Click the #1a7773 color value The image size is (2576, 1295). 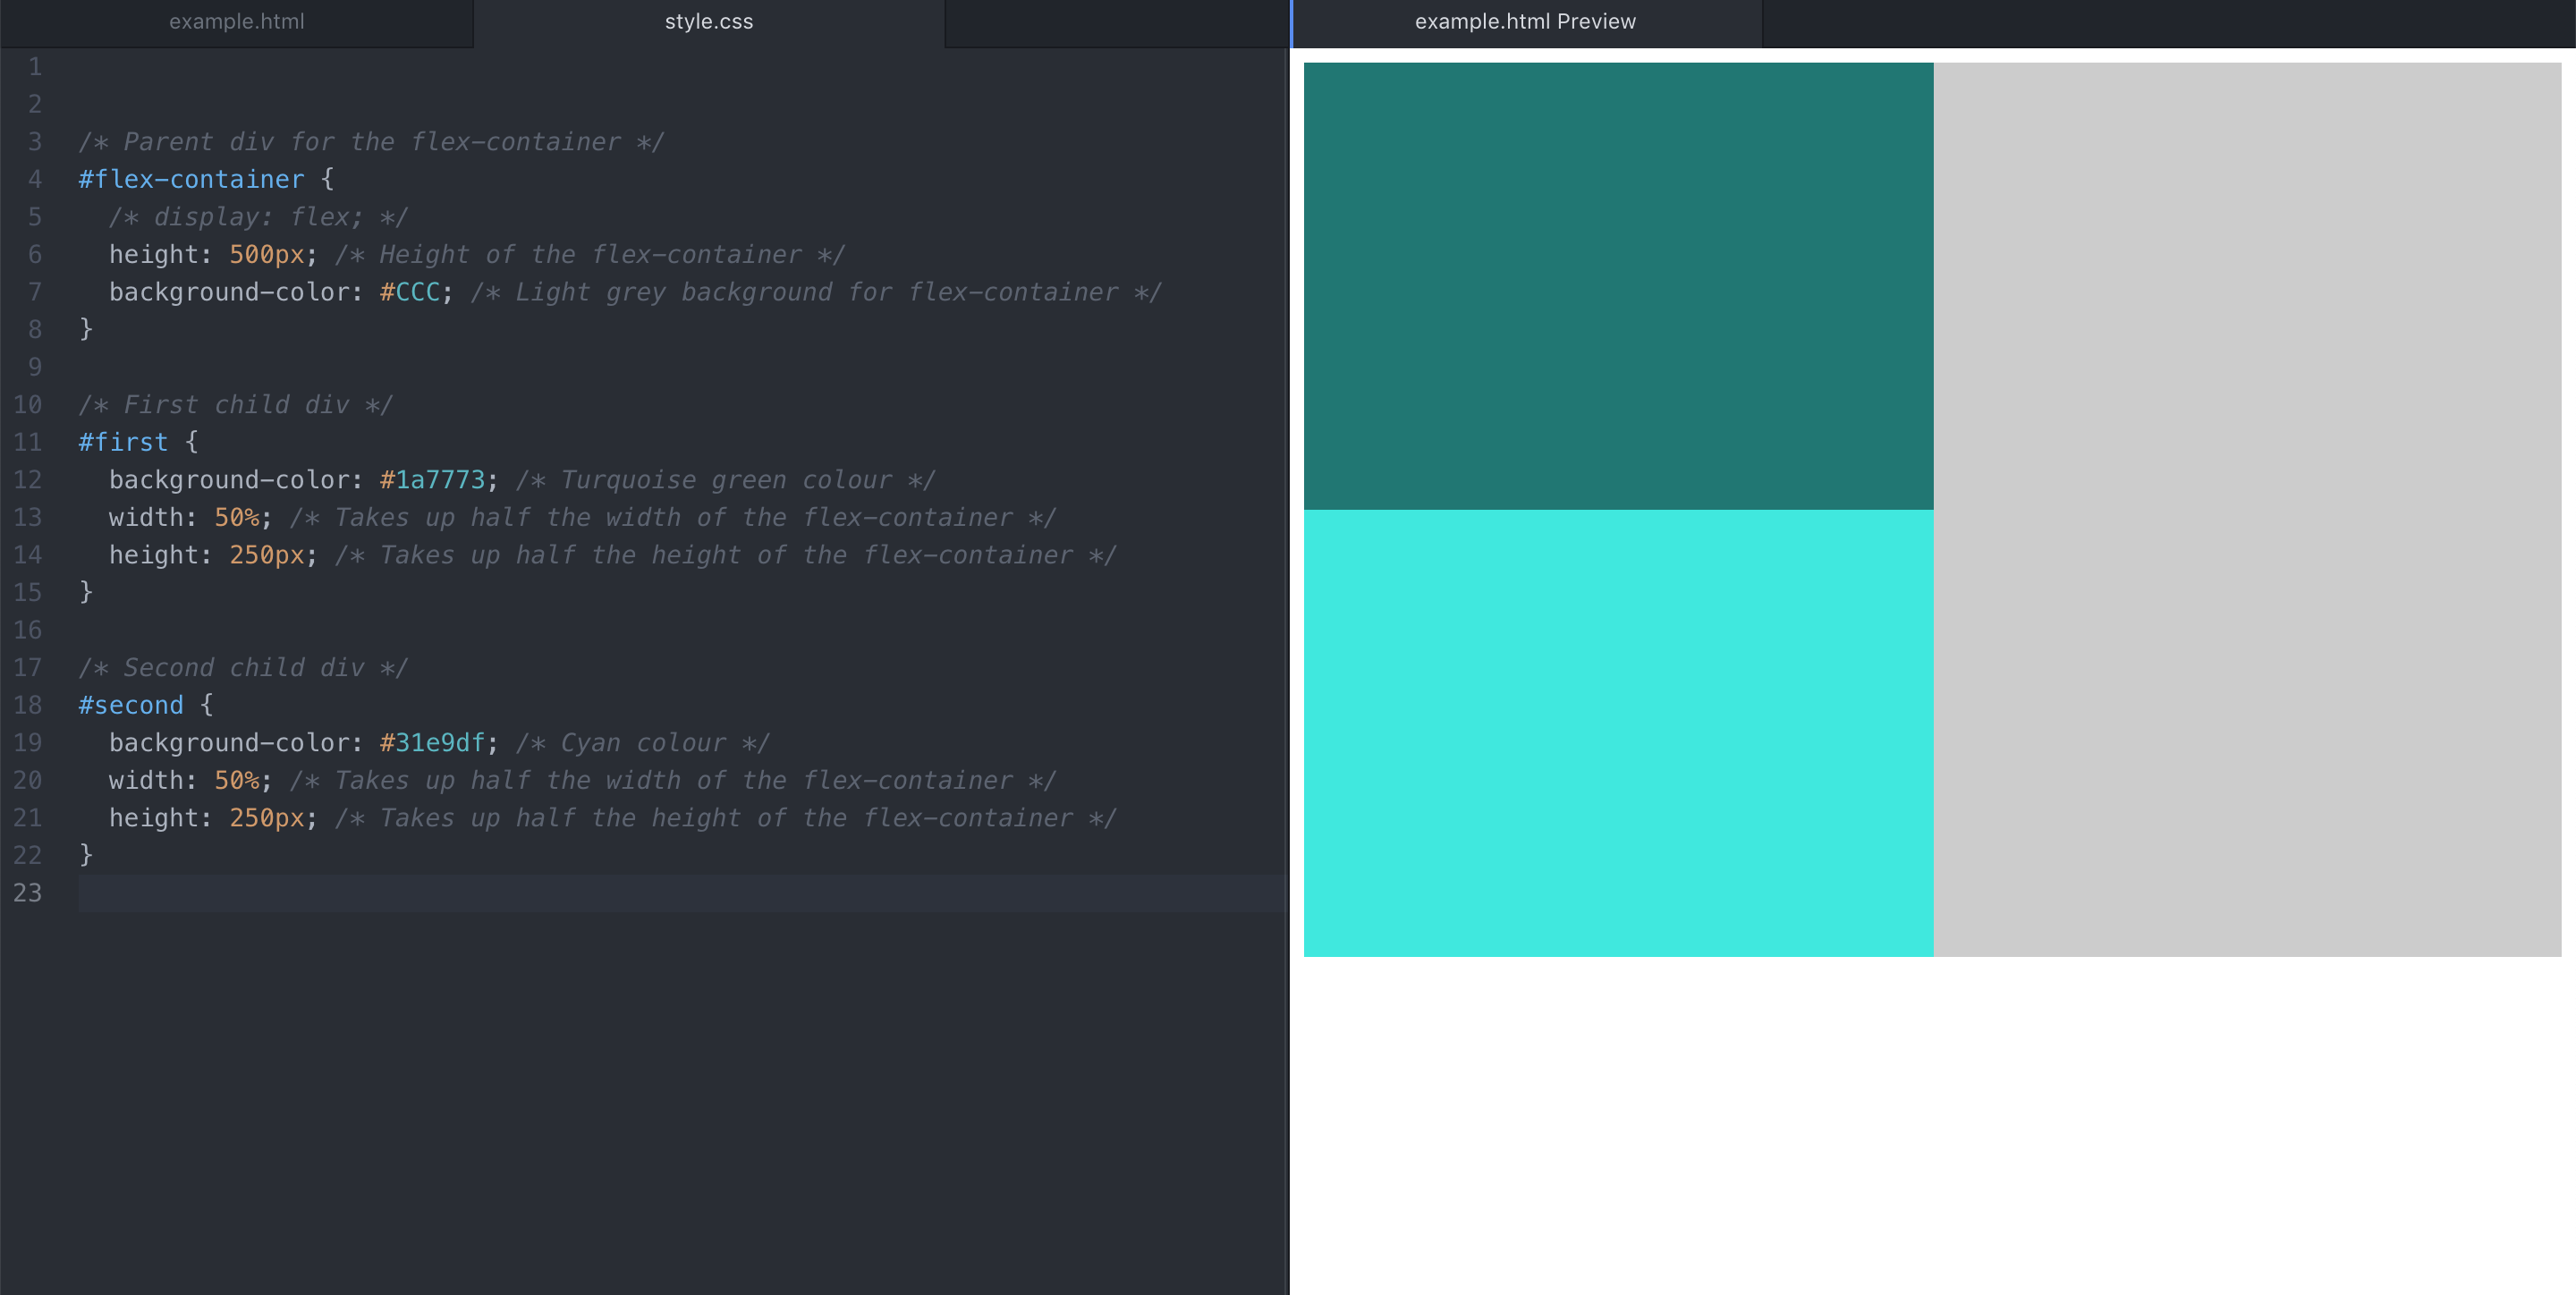click(432, 480)
